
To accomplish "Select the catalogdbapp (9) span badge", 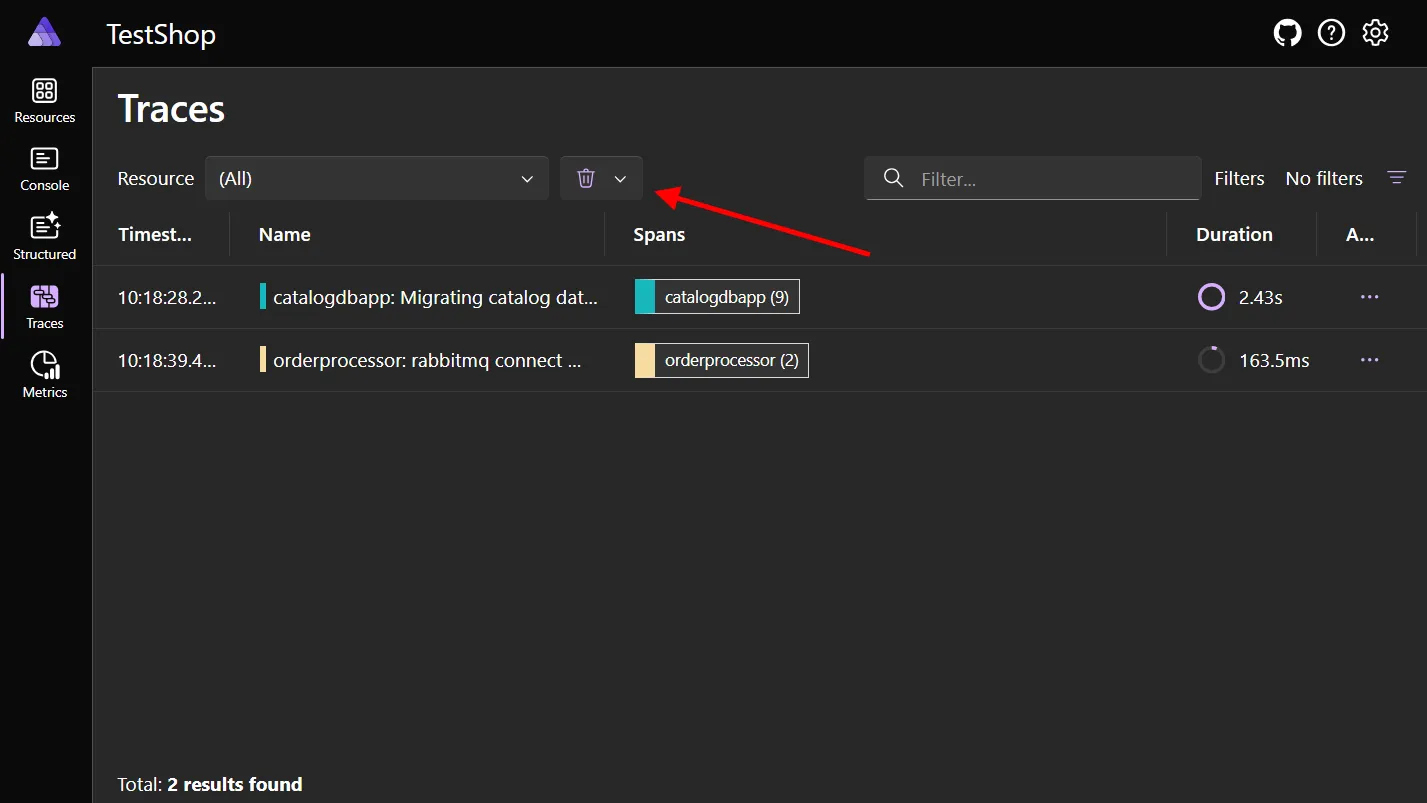I will [716, 296].
